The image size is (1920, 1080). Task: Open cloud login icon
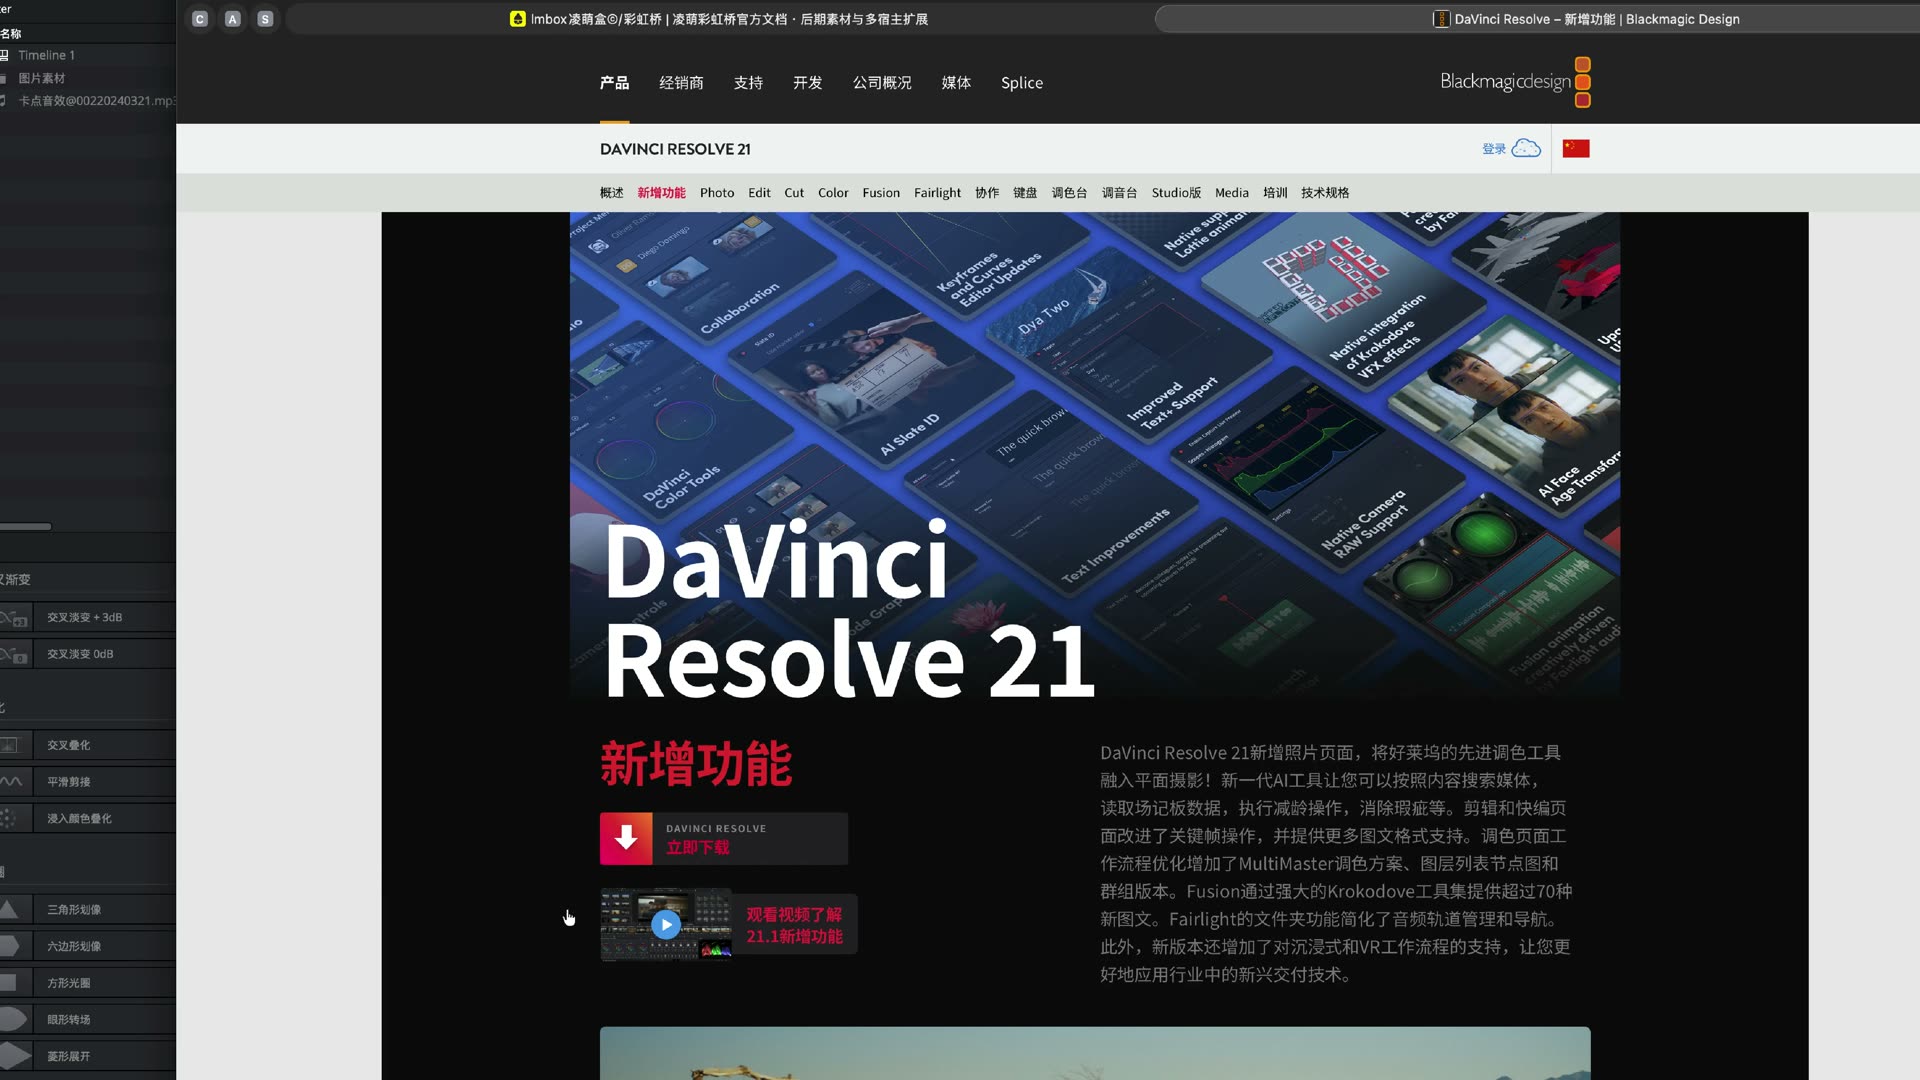coord(1526,149)
